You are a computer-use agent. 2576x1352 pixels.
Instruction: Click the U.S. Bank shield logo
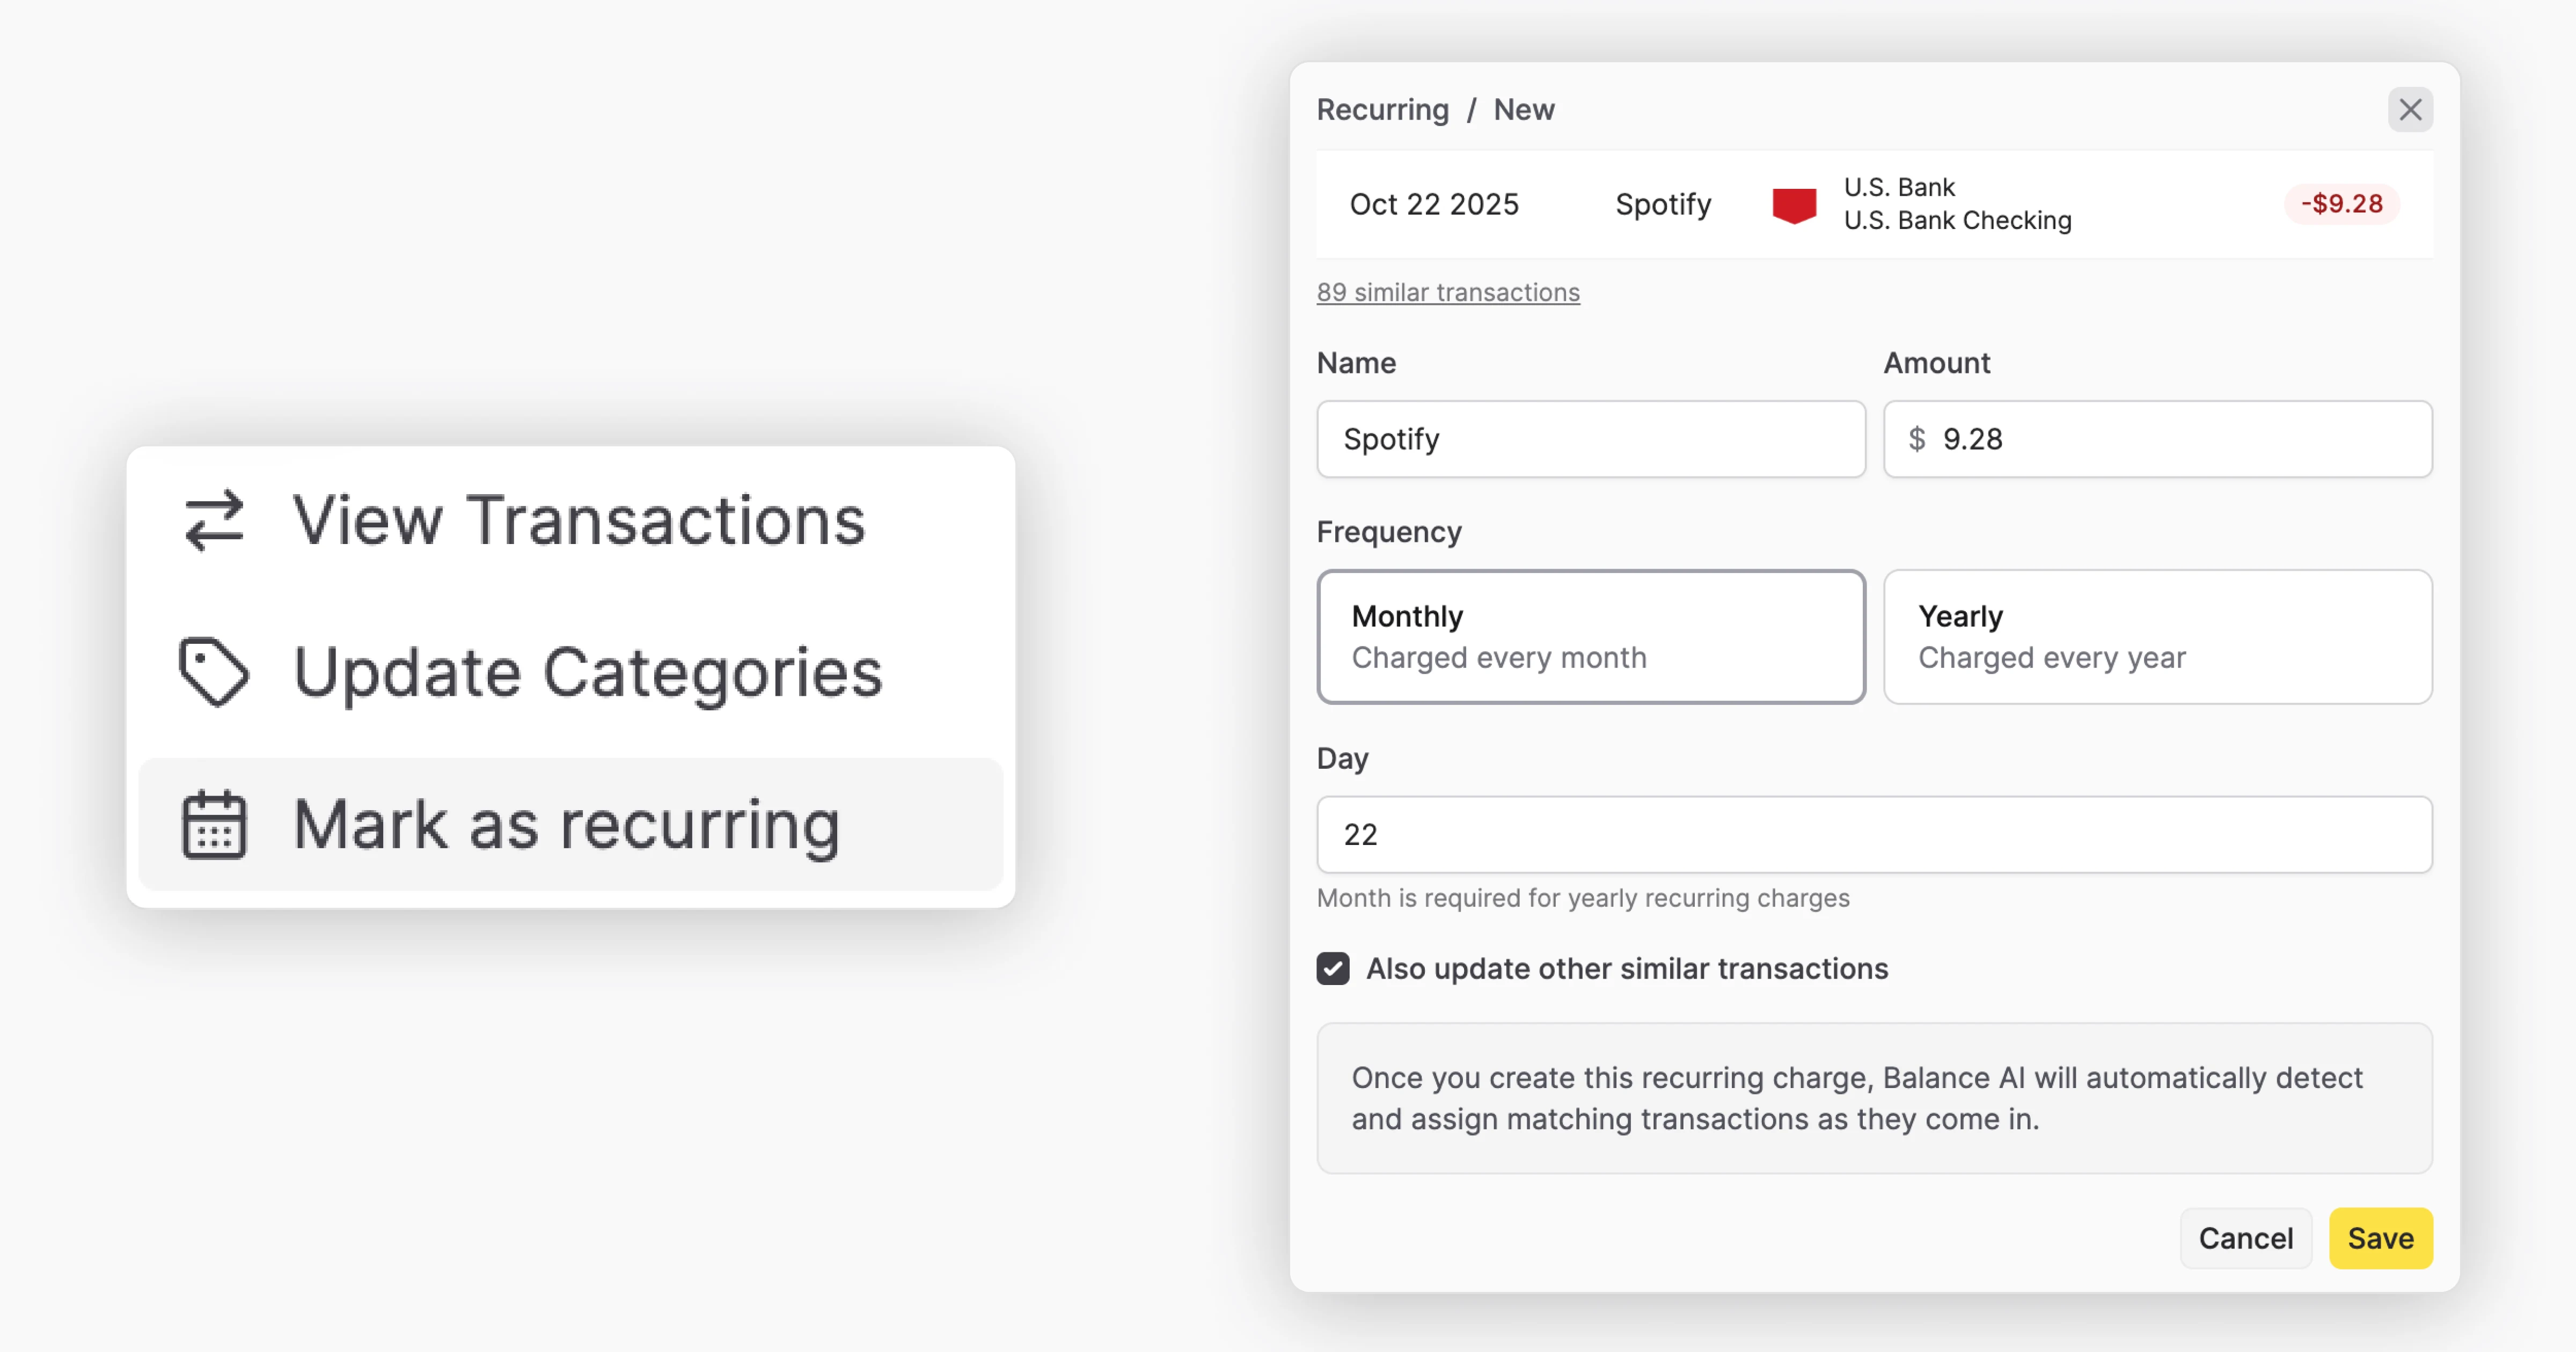pos(1793,204)
